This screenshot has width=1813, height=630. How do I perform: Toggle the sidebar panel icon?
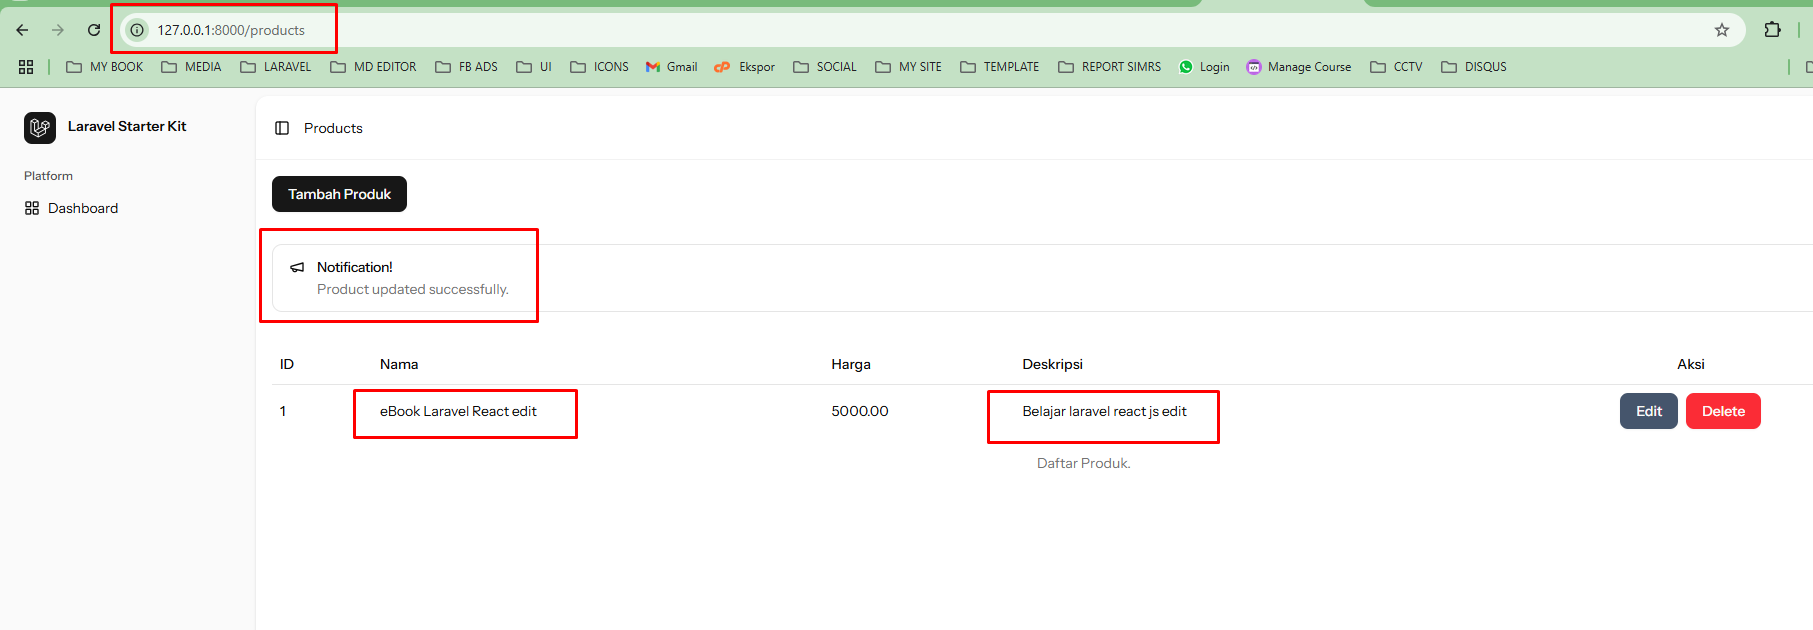[282, 128]
